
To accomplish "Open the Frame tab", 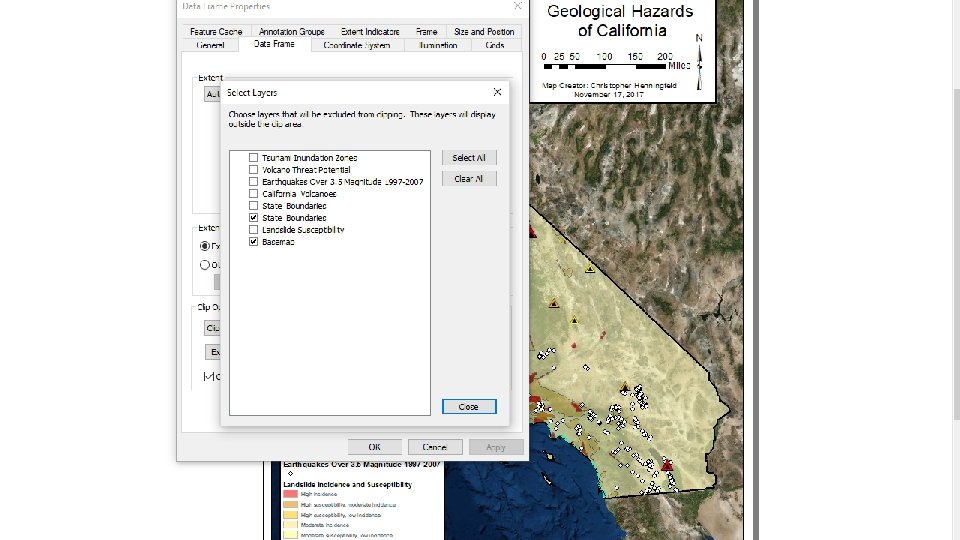I will pyautogui.click(x=426, y=31).
